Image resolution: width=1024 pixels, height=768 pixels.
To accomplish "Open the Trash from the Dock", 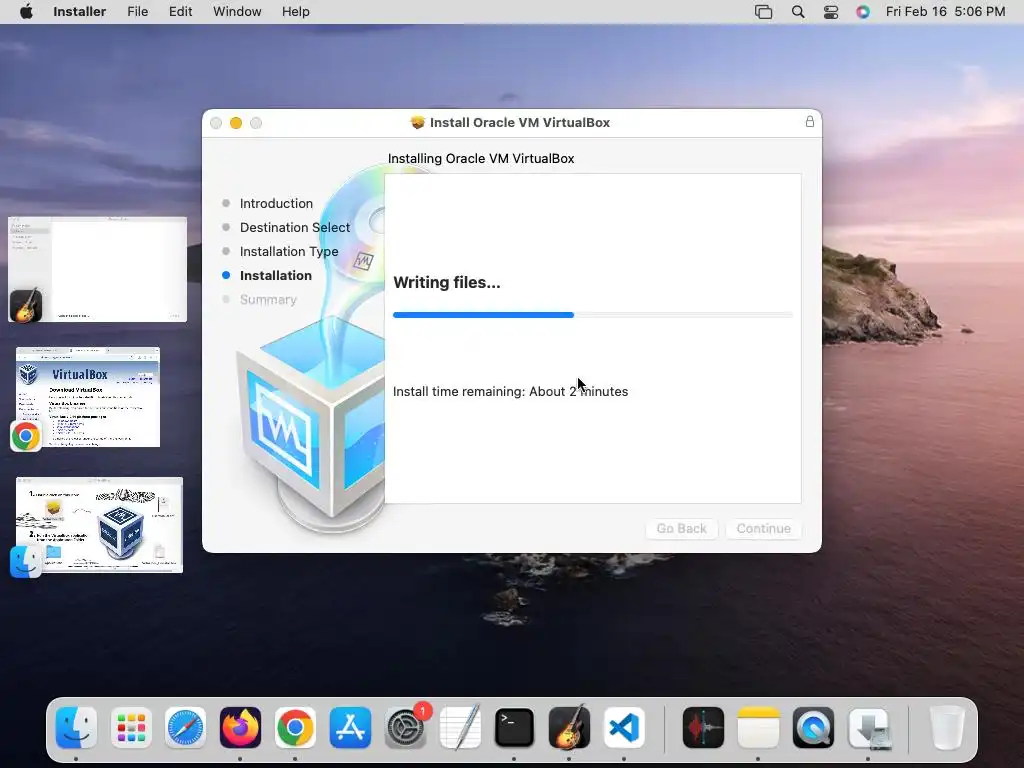I will (x=947, y=727).
